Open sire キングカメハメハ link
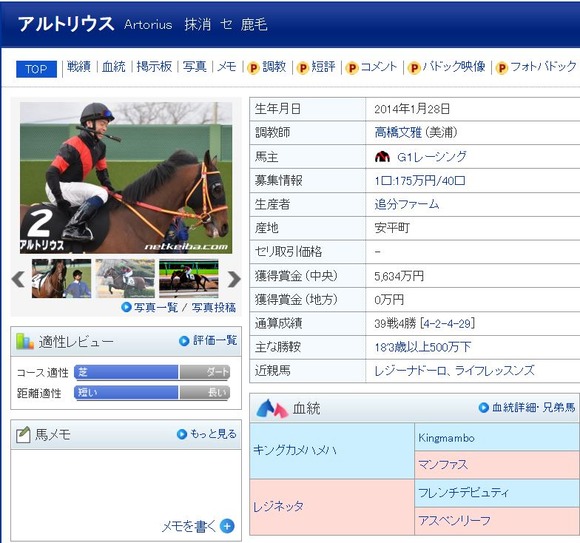Image resolution: width=580 pixels, height=543 pixels. pyautogui.click(x=295, y=450)
